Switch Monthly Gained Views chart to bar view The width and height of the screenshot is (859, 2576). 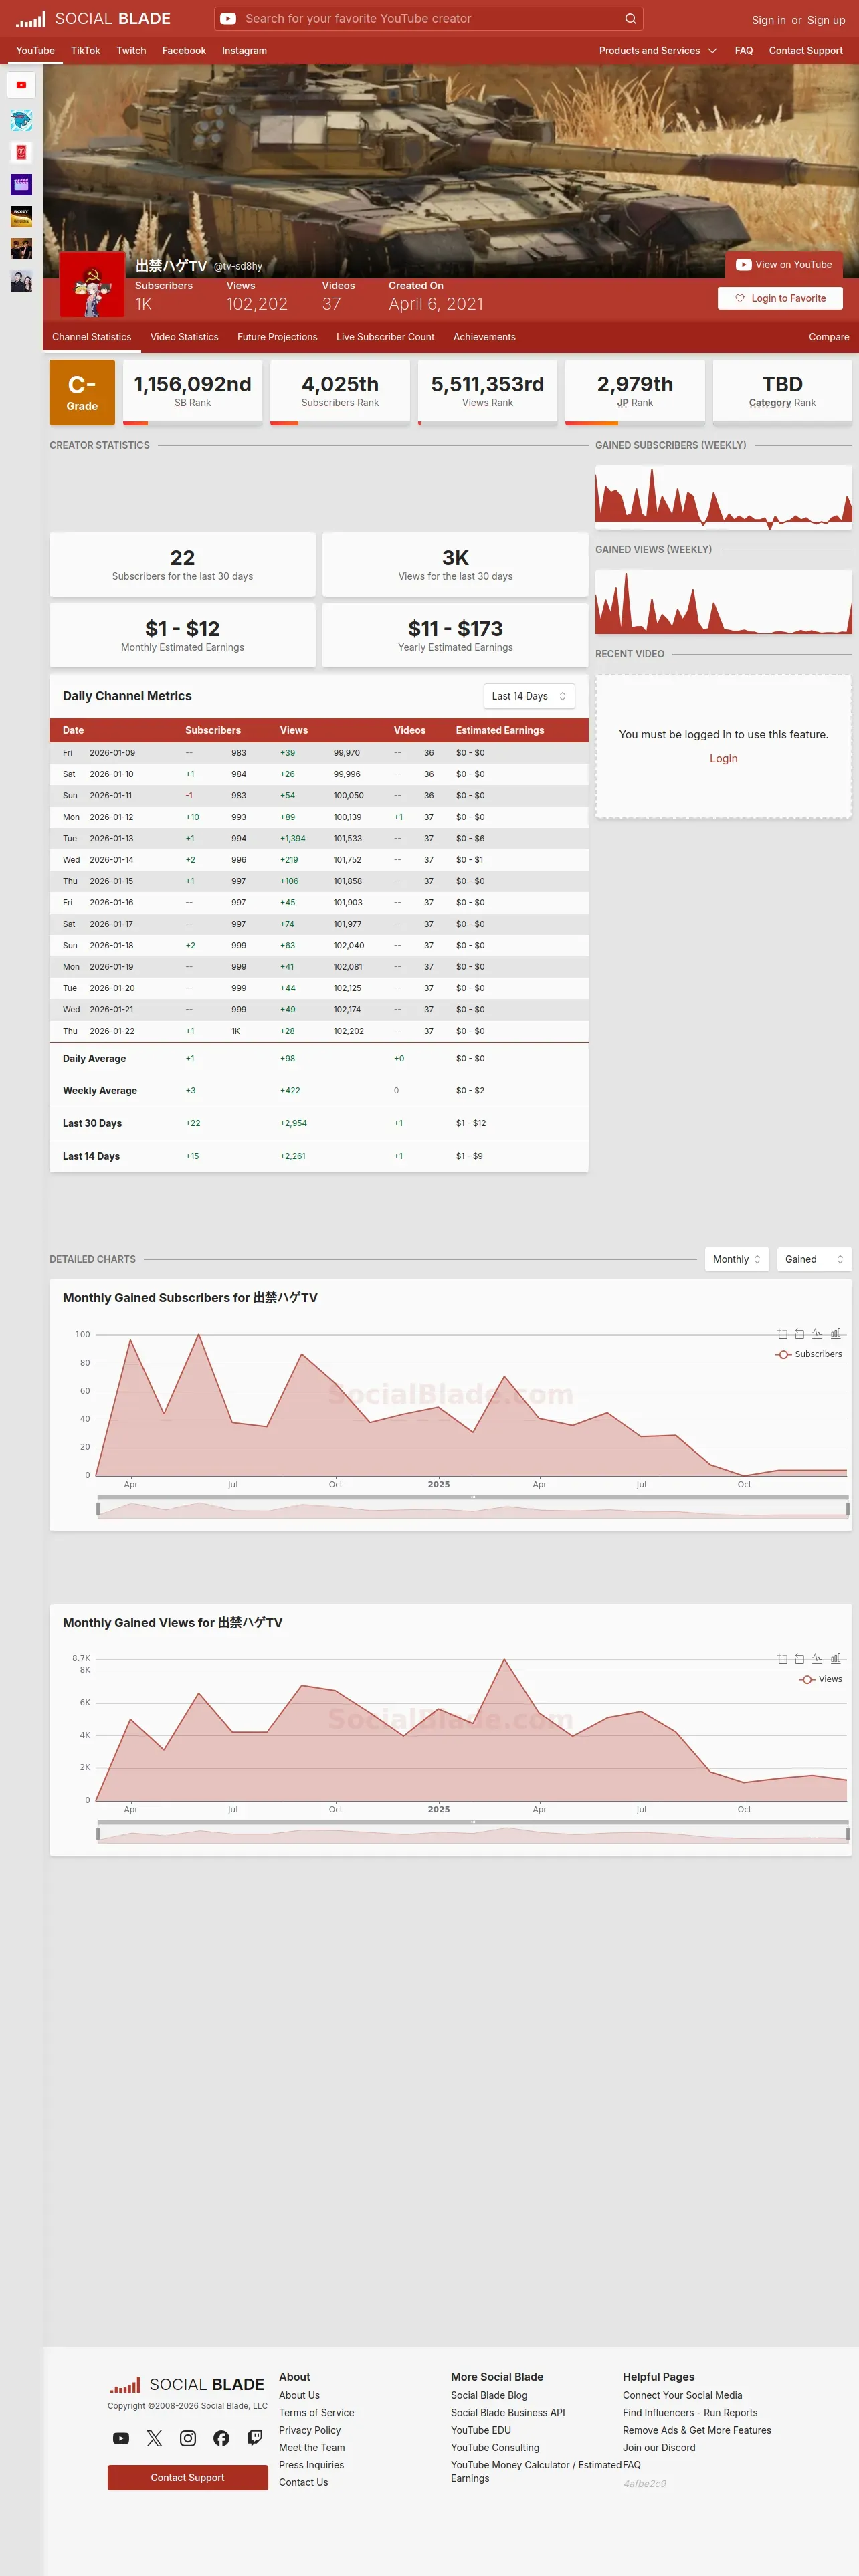(835, 1659)
